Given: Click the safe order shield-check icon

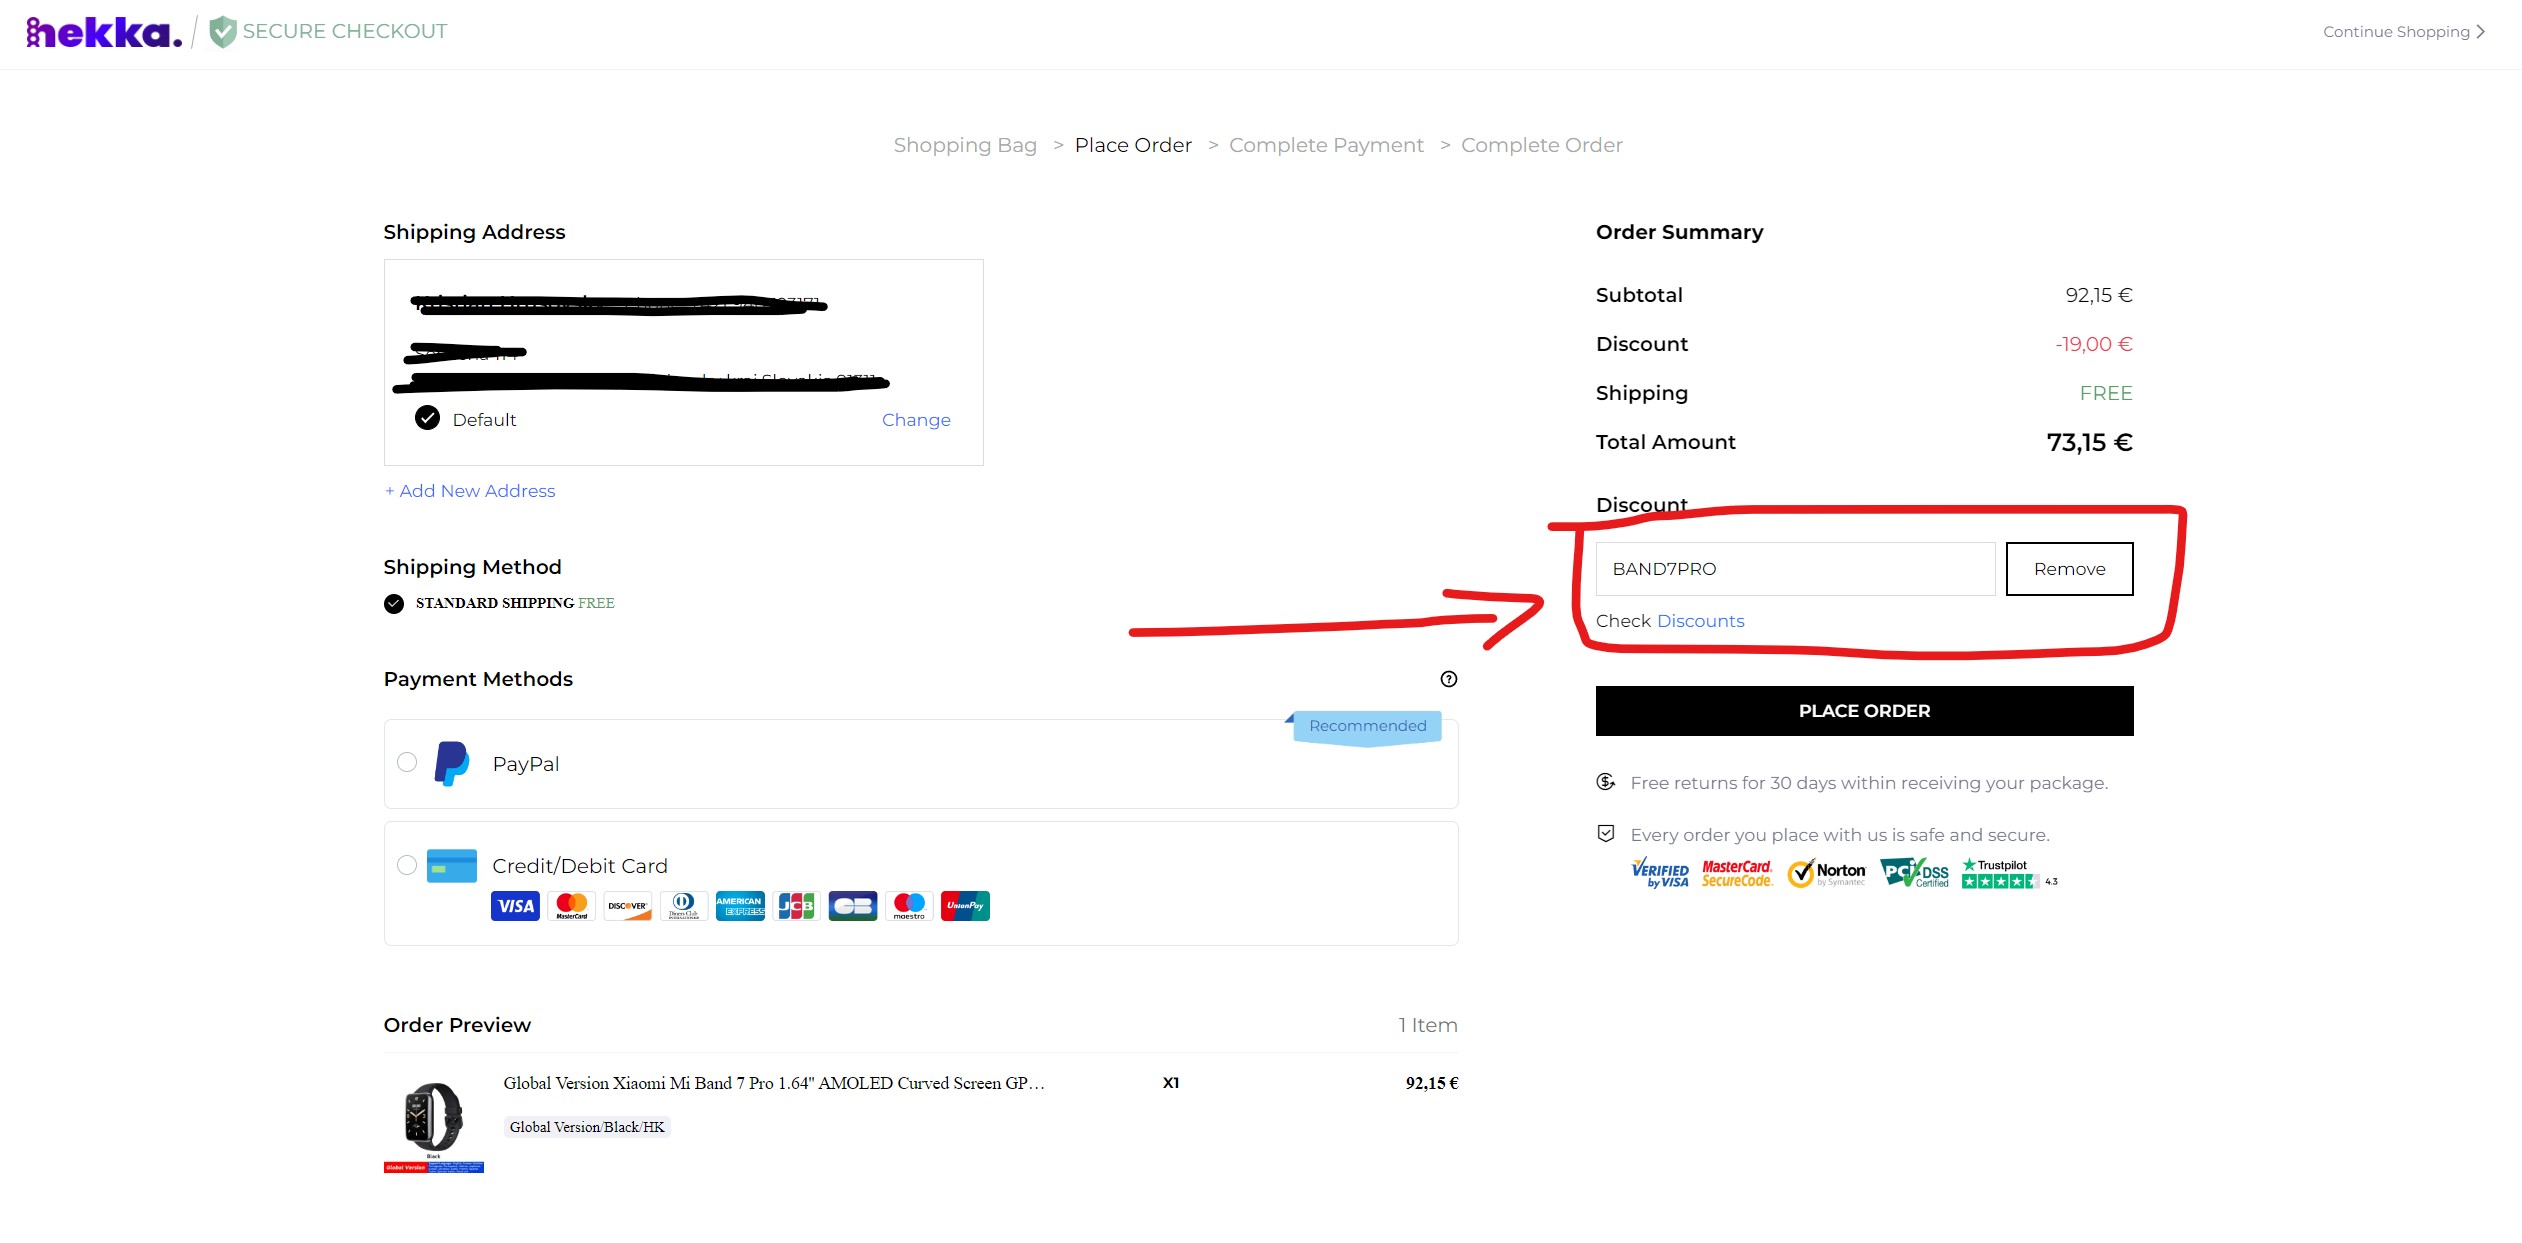Looking at the screenshot, I should (1606, 833).
